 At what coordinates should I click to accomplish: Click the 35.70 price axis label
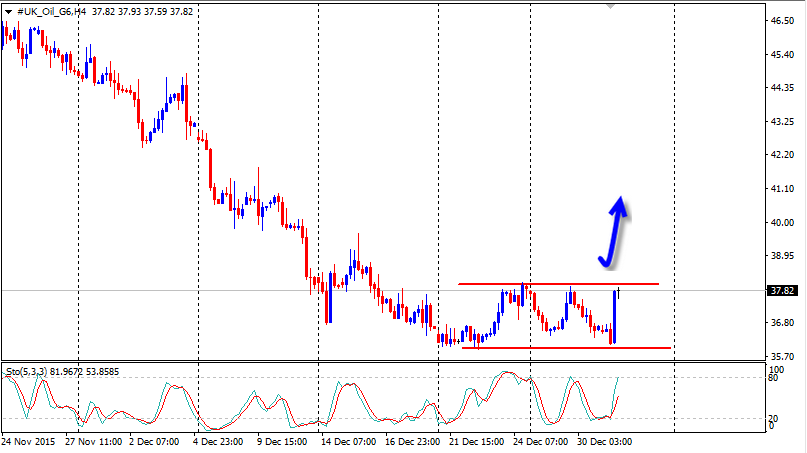point(782,356)
